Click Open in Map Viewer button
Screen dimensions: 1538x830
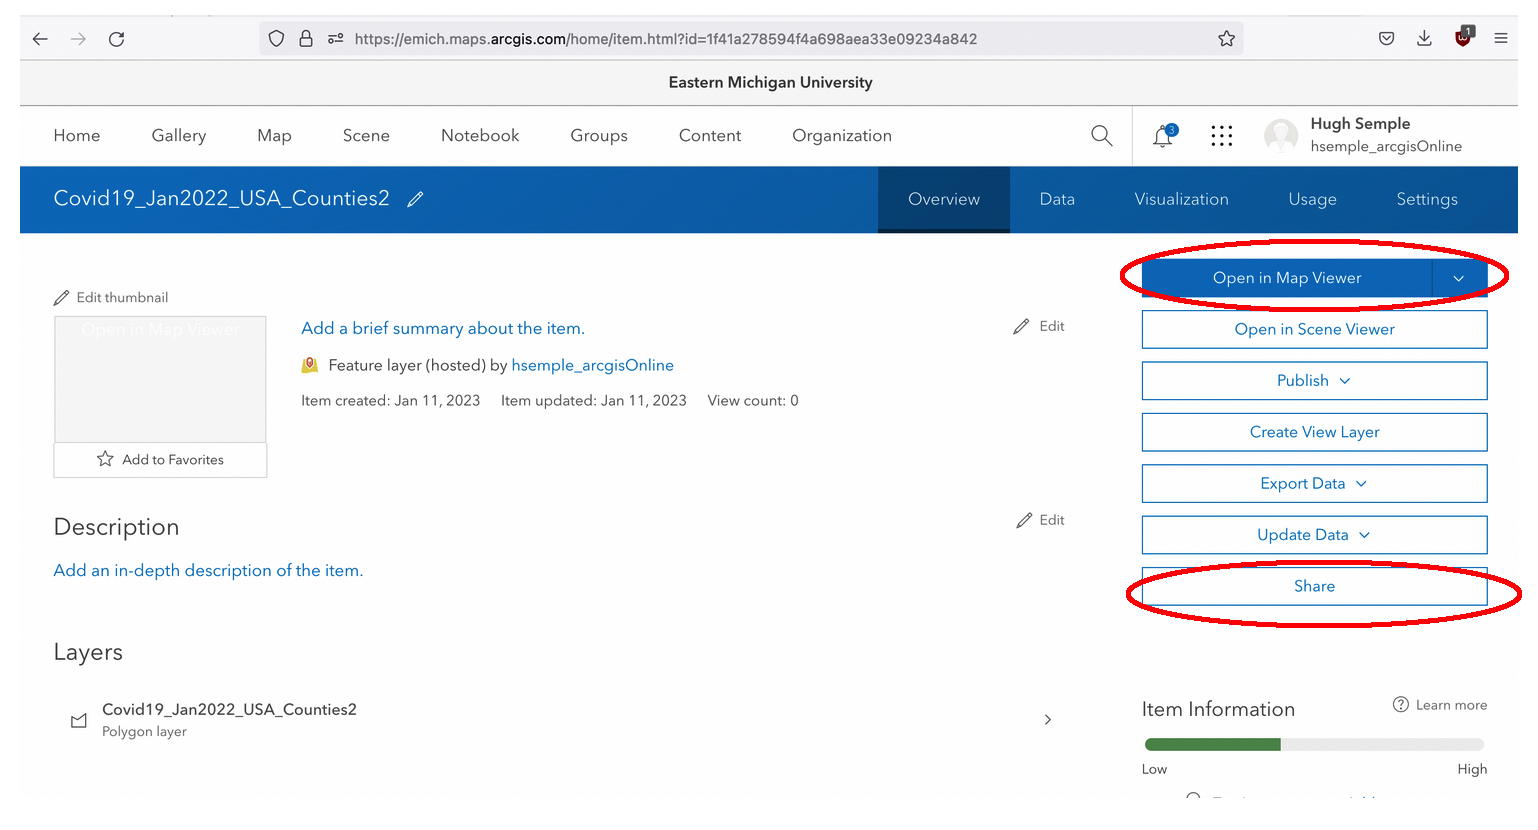coord(1287,278)
